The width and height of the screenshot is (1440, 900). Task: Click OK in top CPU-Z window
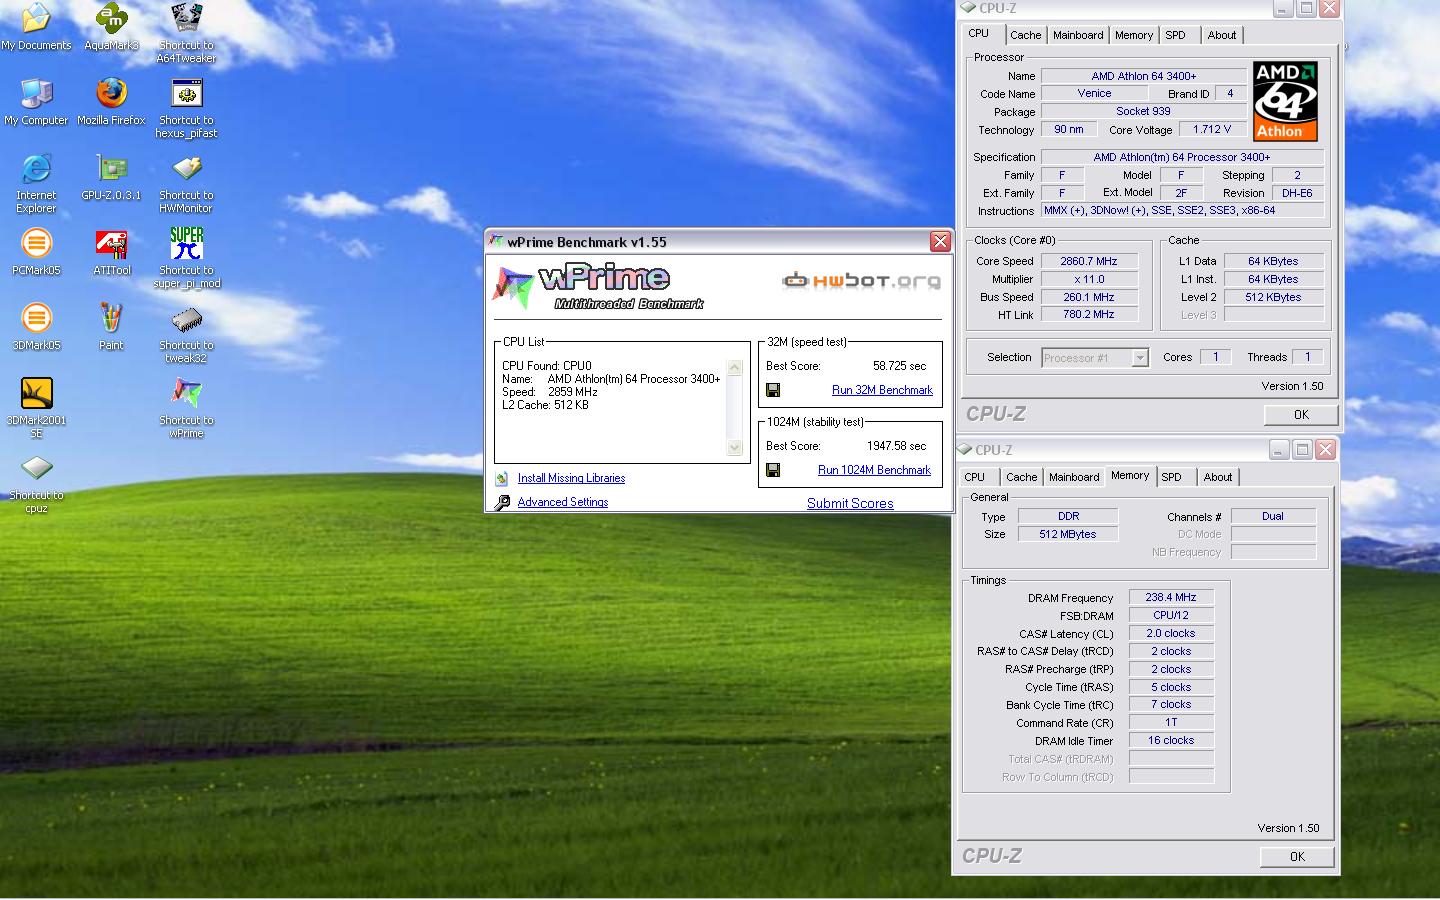click(1301, 415)
